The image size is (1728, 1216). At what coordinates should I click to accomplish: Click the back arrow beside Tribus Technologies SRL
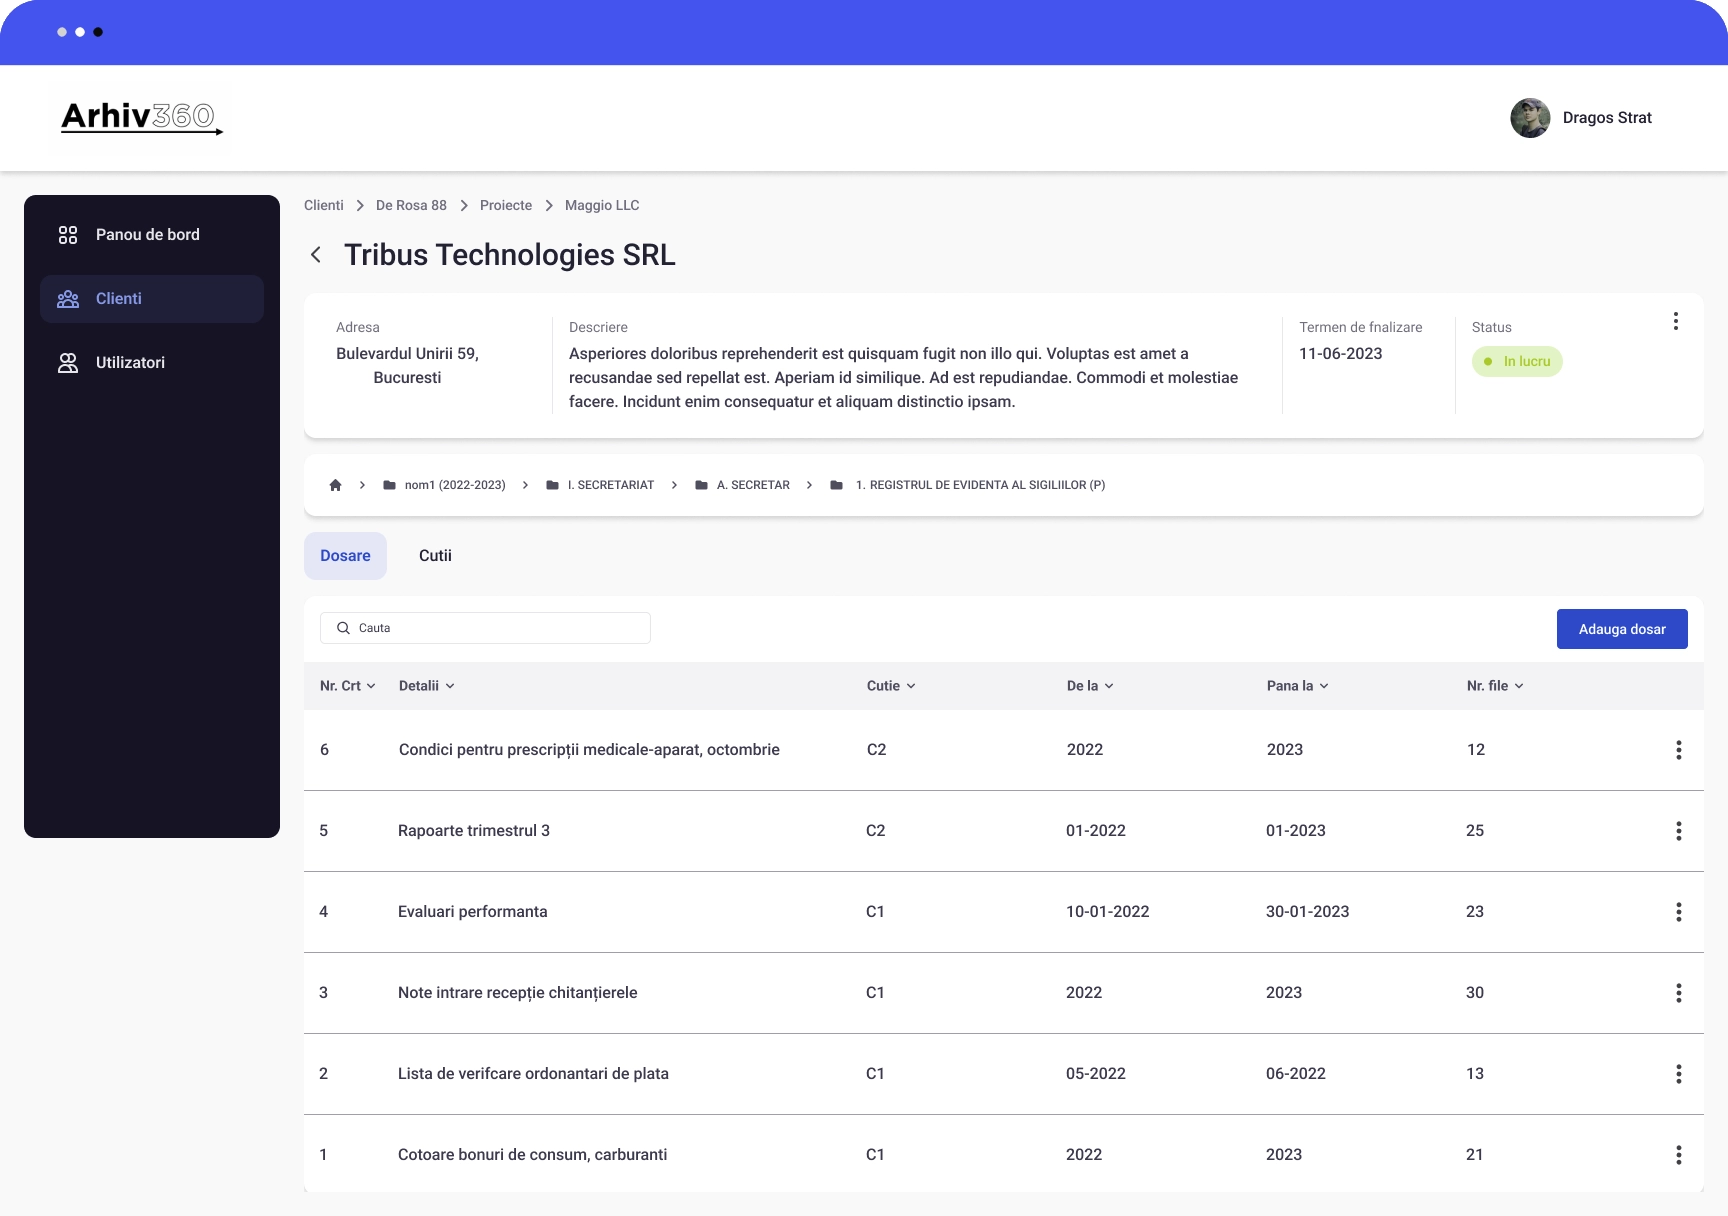[x=316, y=255]
